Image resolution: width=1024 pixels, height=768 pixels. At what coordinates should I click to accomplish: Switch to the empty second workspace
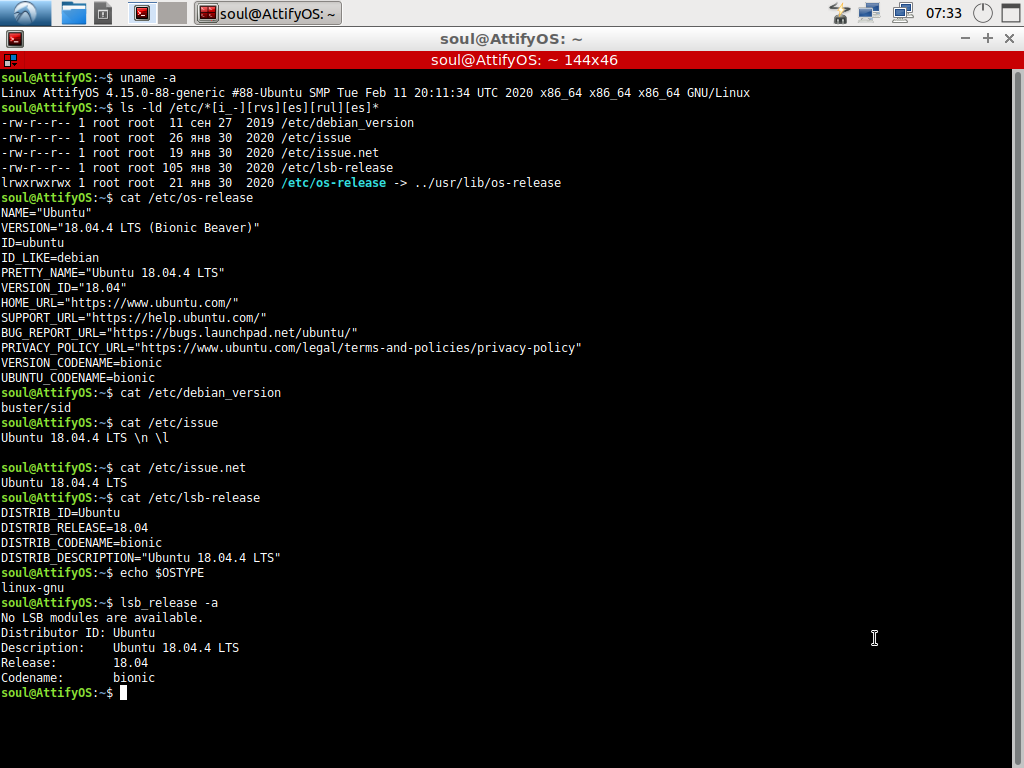pos(172,13)
